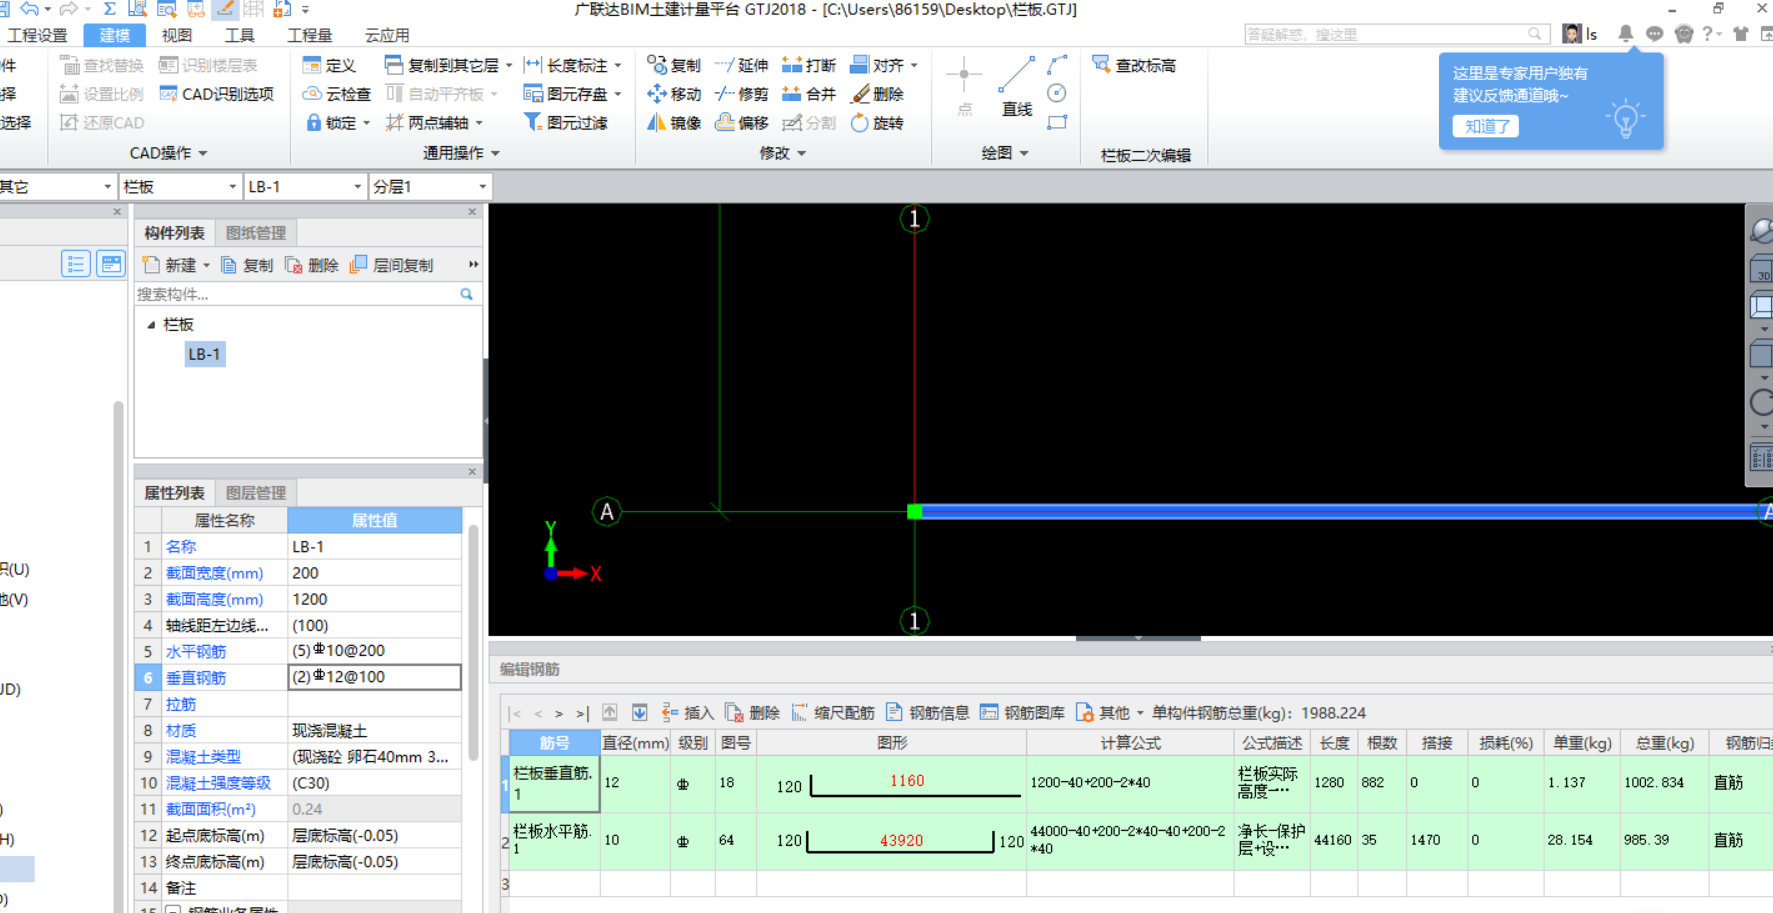Click the 截面高度 value 1200
This screenshot has height=913, width=1773.
click(374, 599)
